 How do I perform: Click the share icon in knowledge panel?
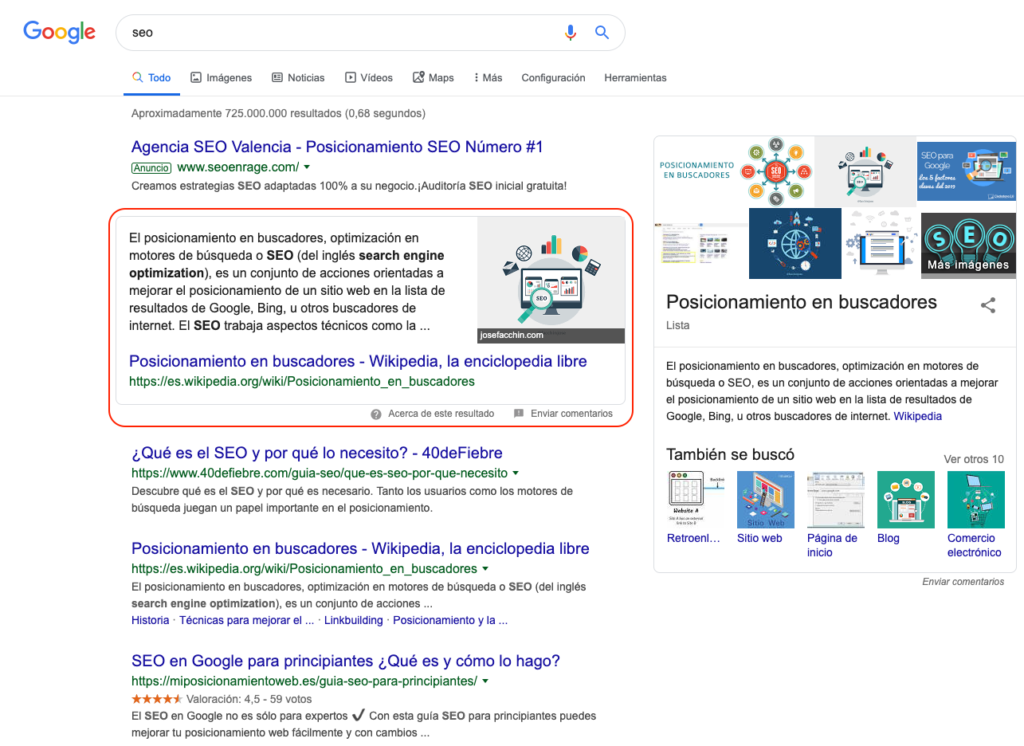(x=988, y=305)
